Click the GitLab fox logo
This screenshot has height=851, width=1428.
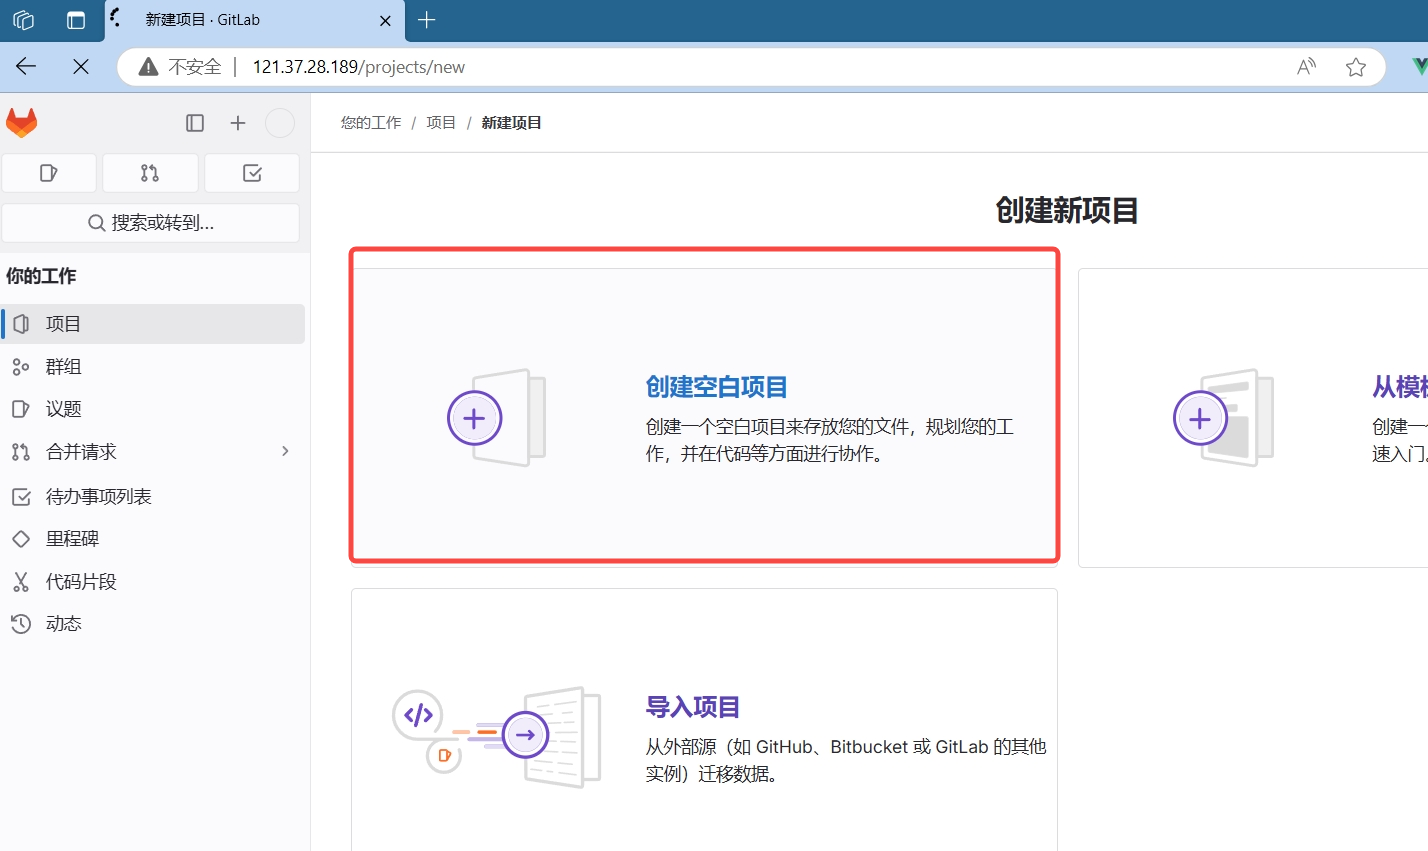click(22, 123)
